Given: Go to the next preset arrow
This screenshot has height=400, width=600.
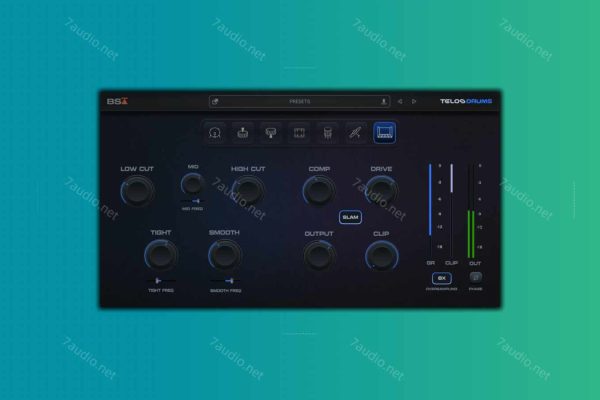Looking at the screenshot, I should 414,101.
